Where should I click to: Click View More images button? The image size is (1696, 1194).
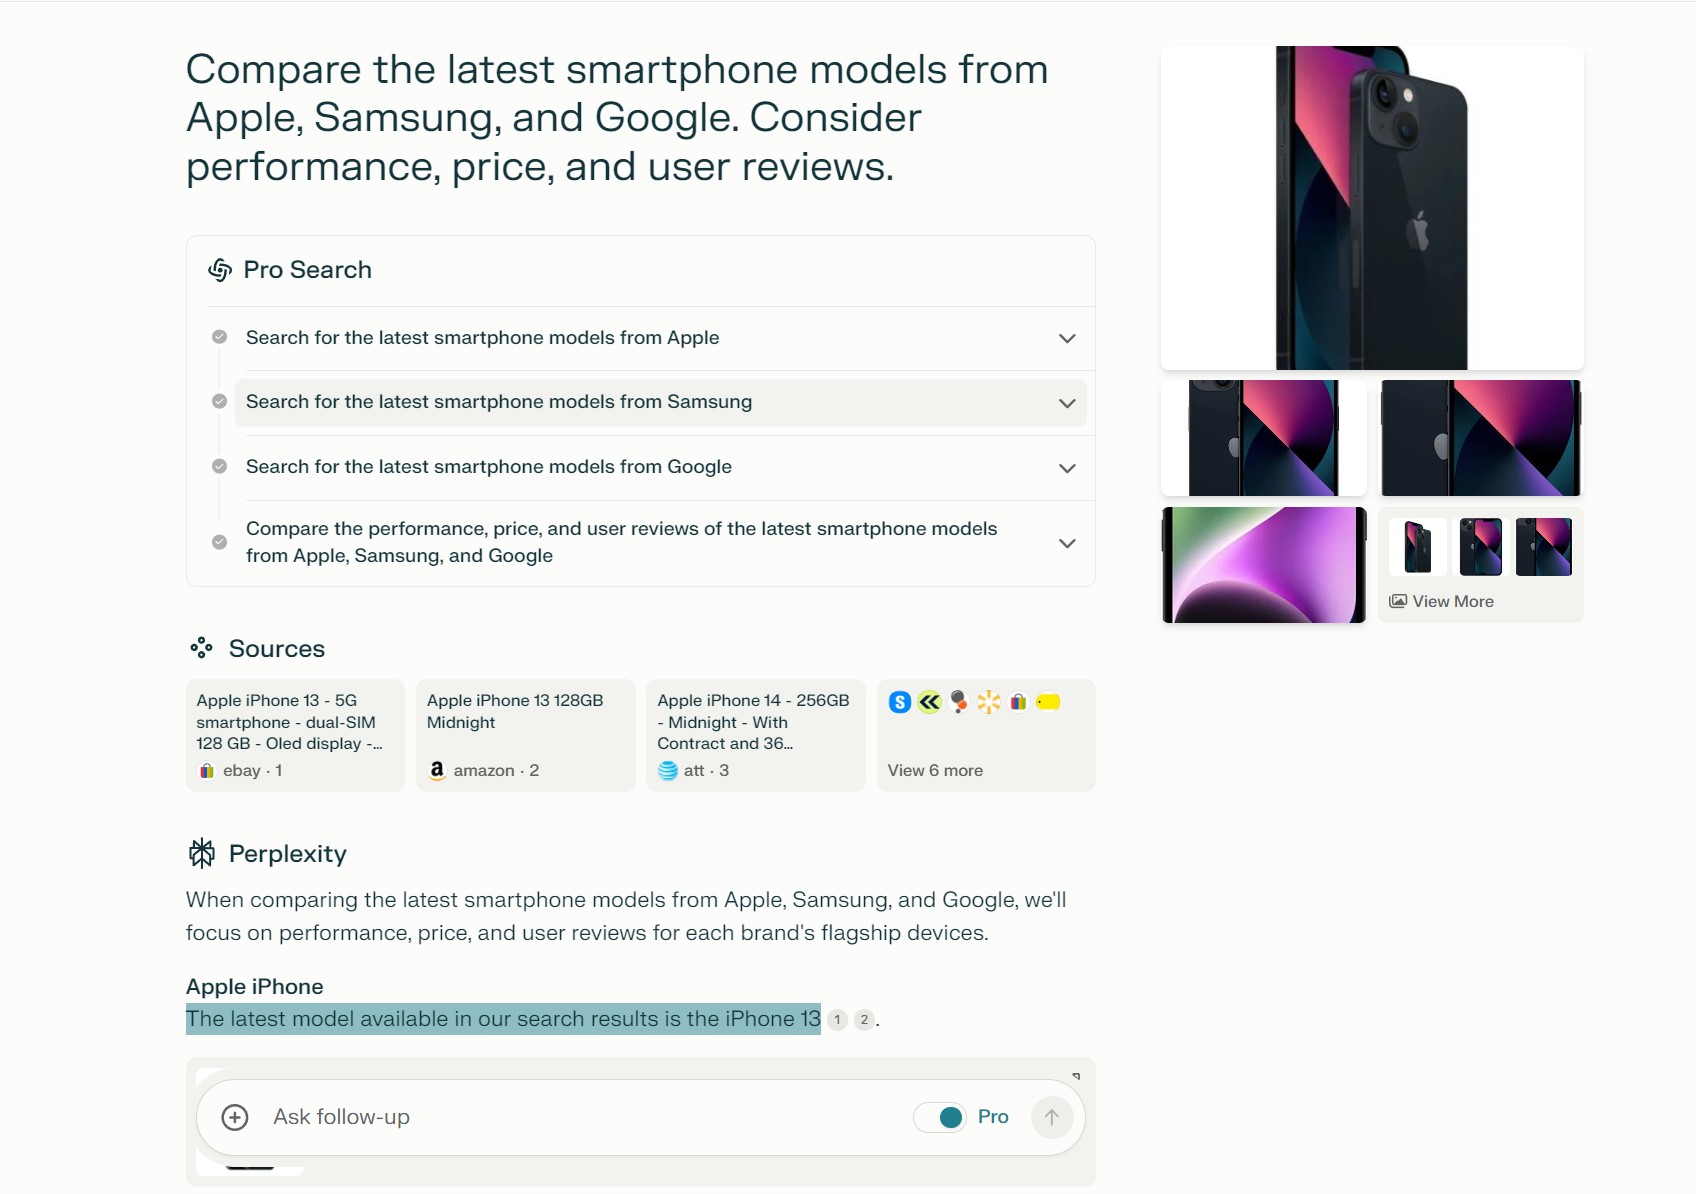pos(1481,565)
